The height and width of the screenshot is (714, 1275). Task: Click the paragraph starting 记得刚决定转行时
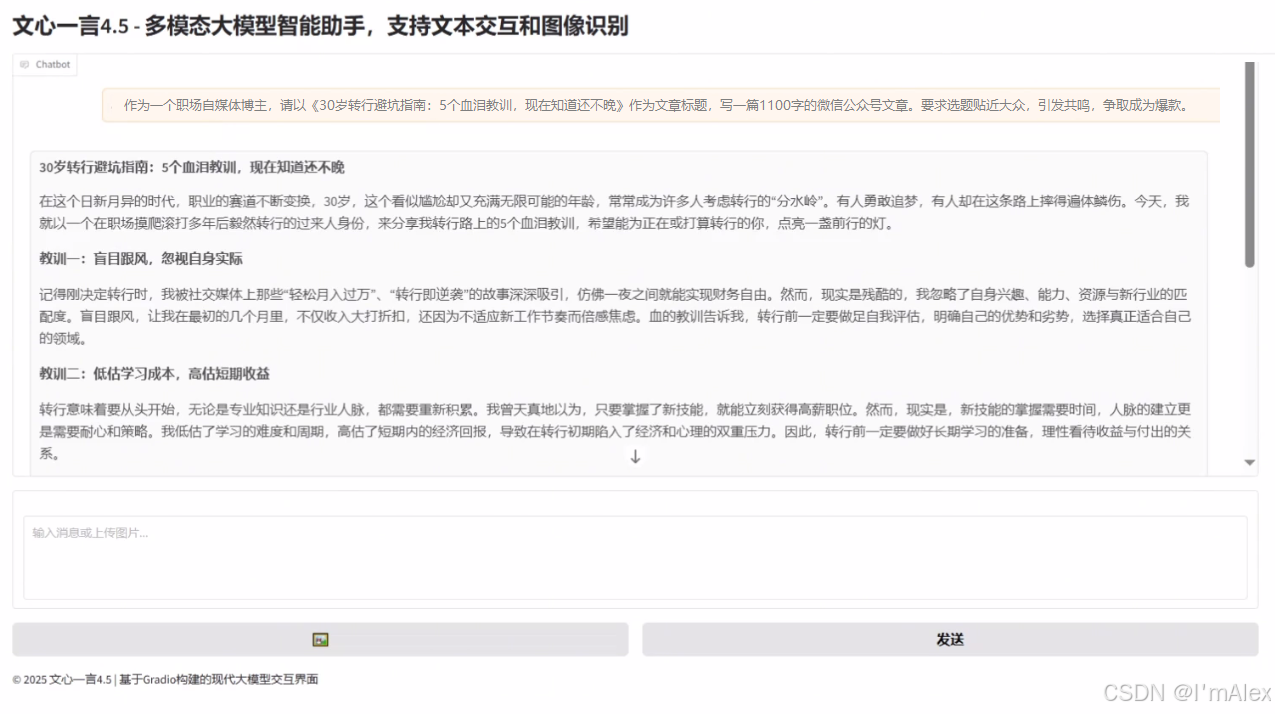coord(614,316)
